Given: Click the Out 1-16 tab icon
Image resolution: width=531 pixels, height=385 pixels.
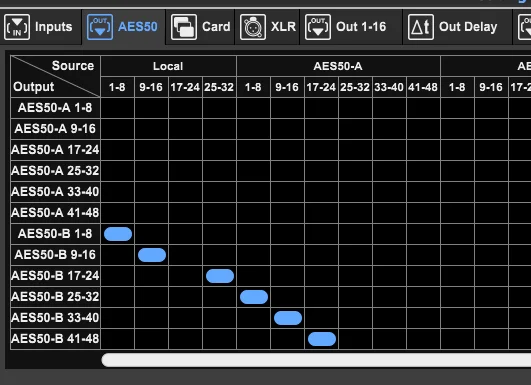Looking at the screenshot, I should [x=318, y=27].
